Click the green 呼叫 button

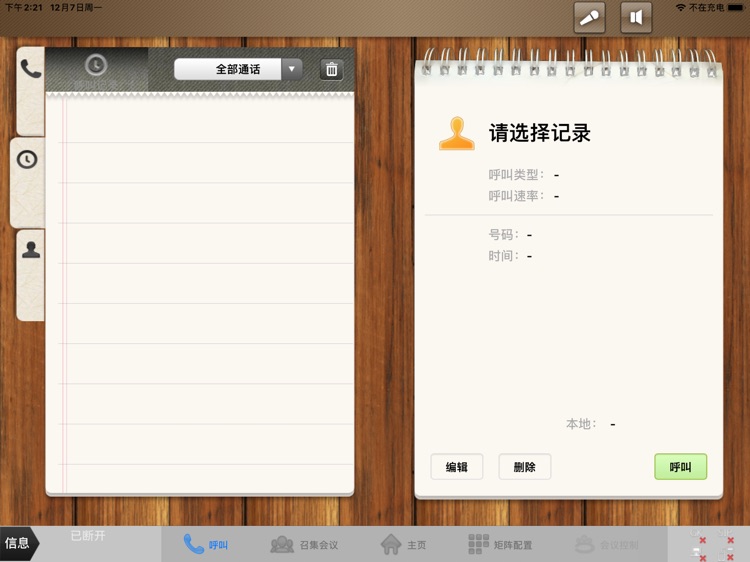pyautogui.click(x=680, y=467)
